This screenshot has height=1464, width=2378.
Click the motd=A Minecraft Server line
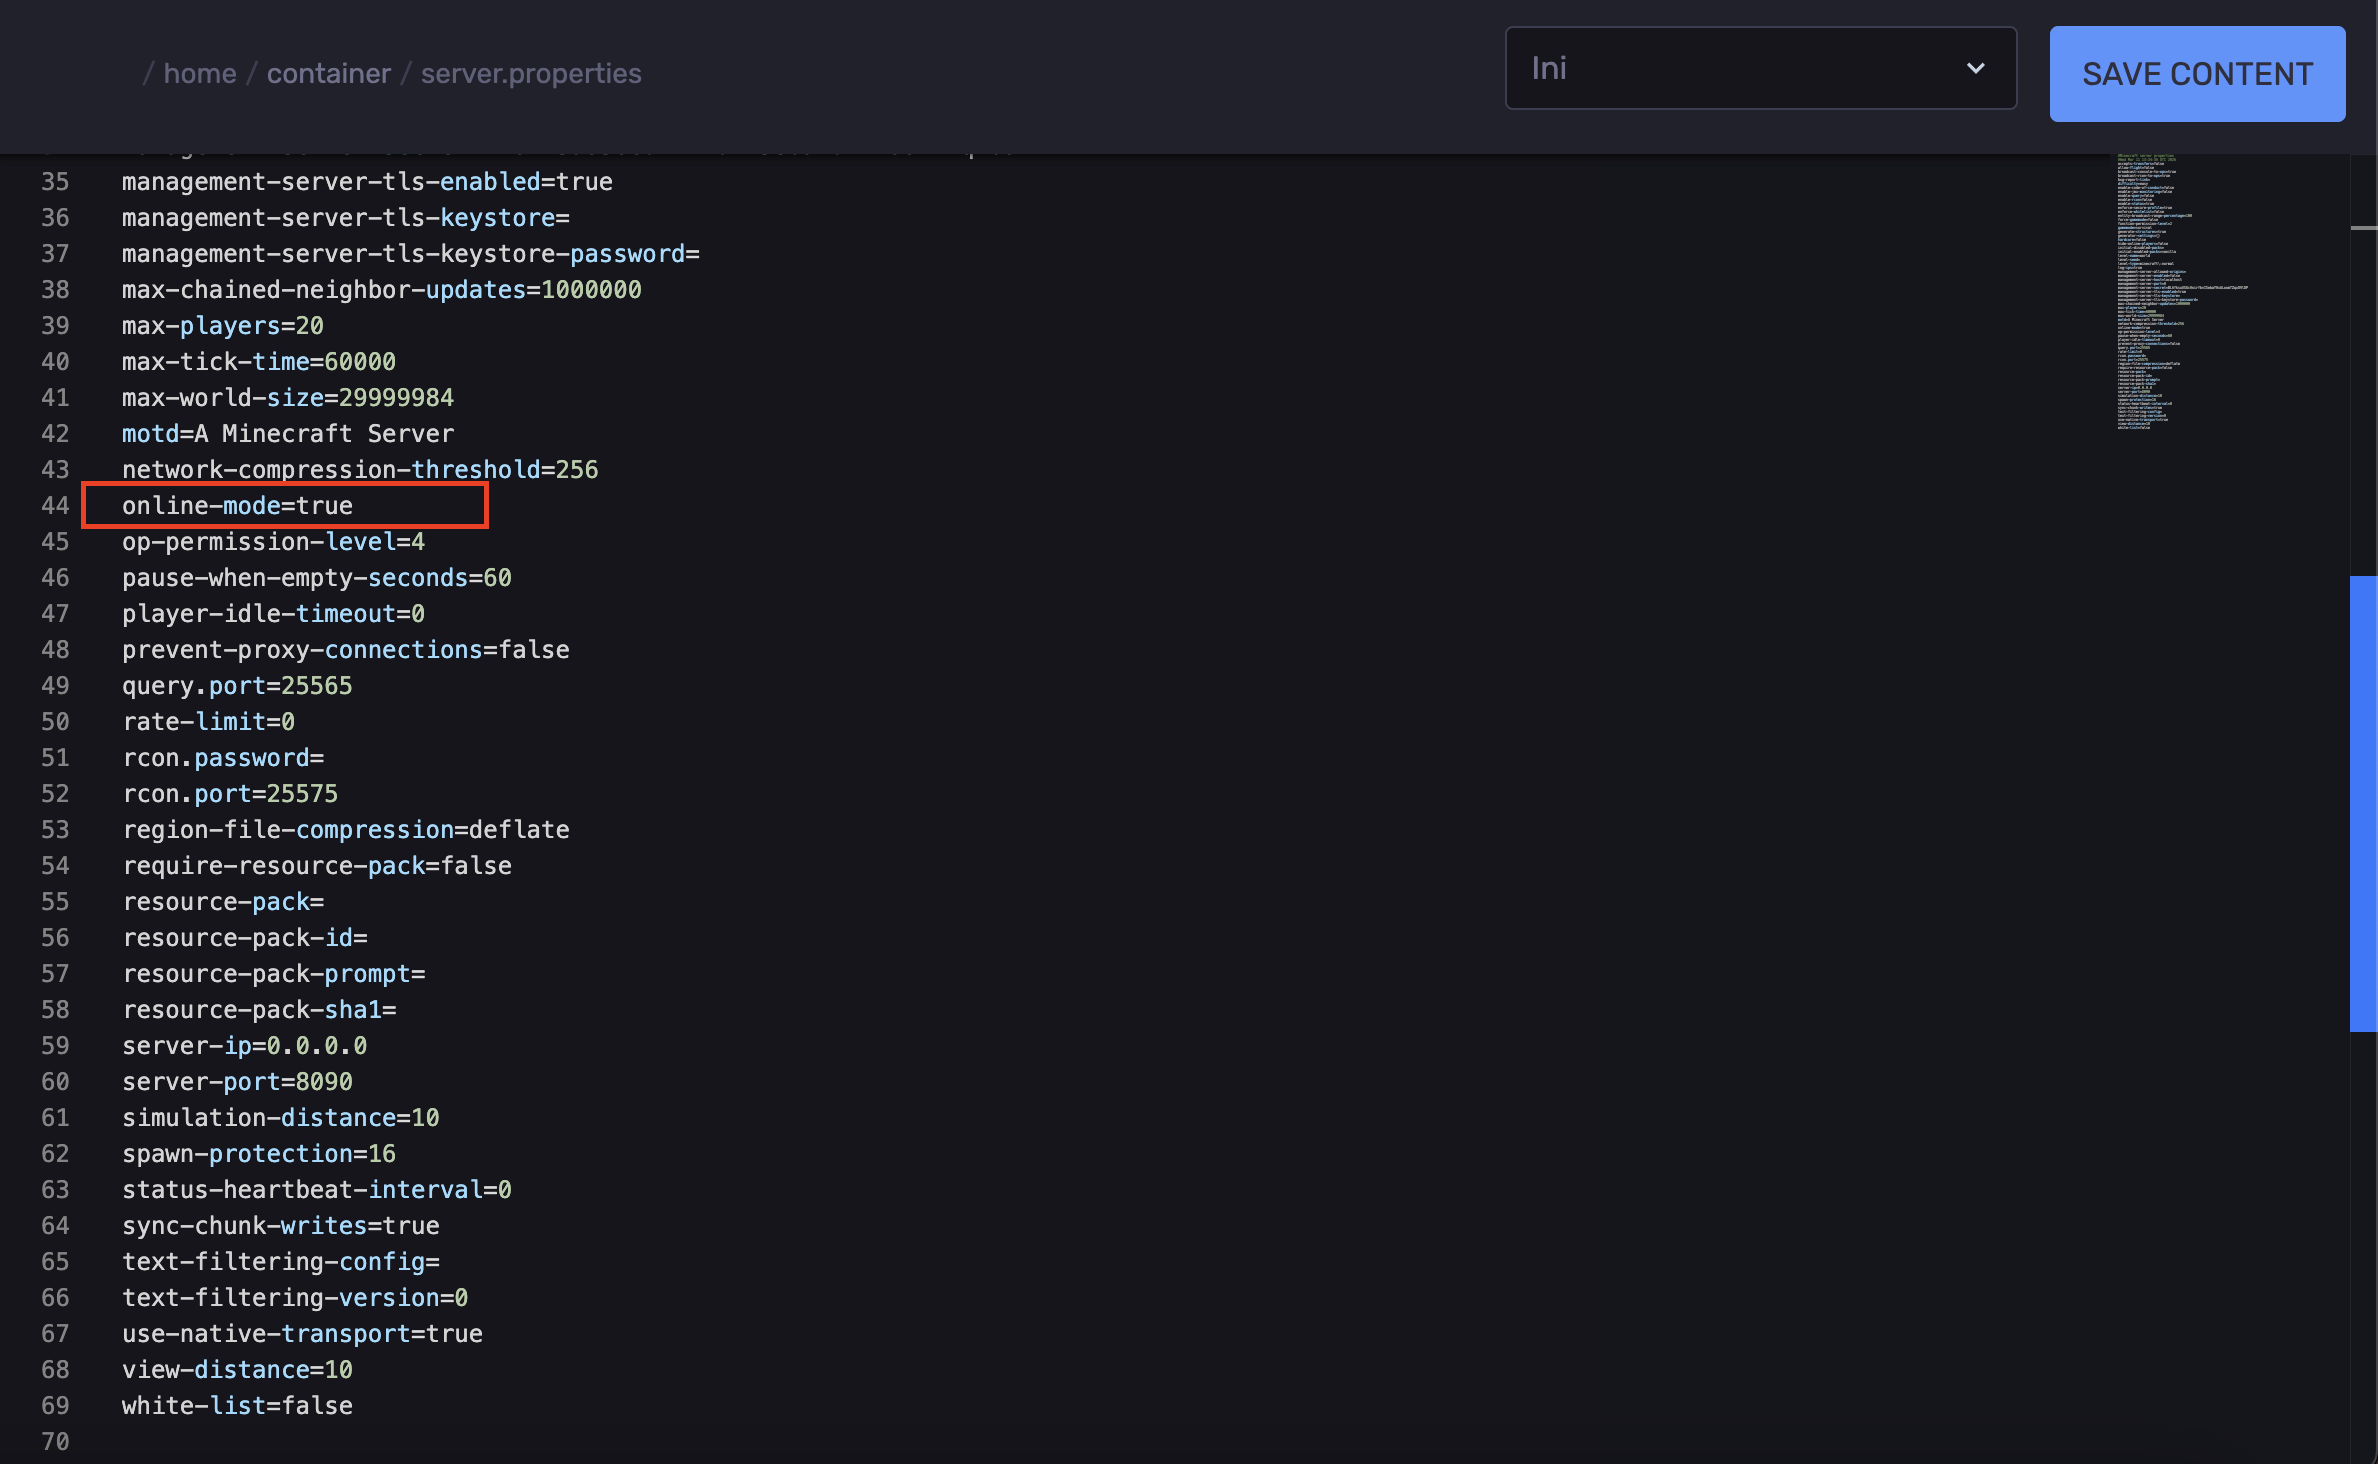click(x=287, y=434)
